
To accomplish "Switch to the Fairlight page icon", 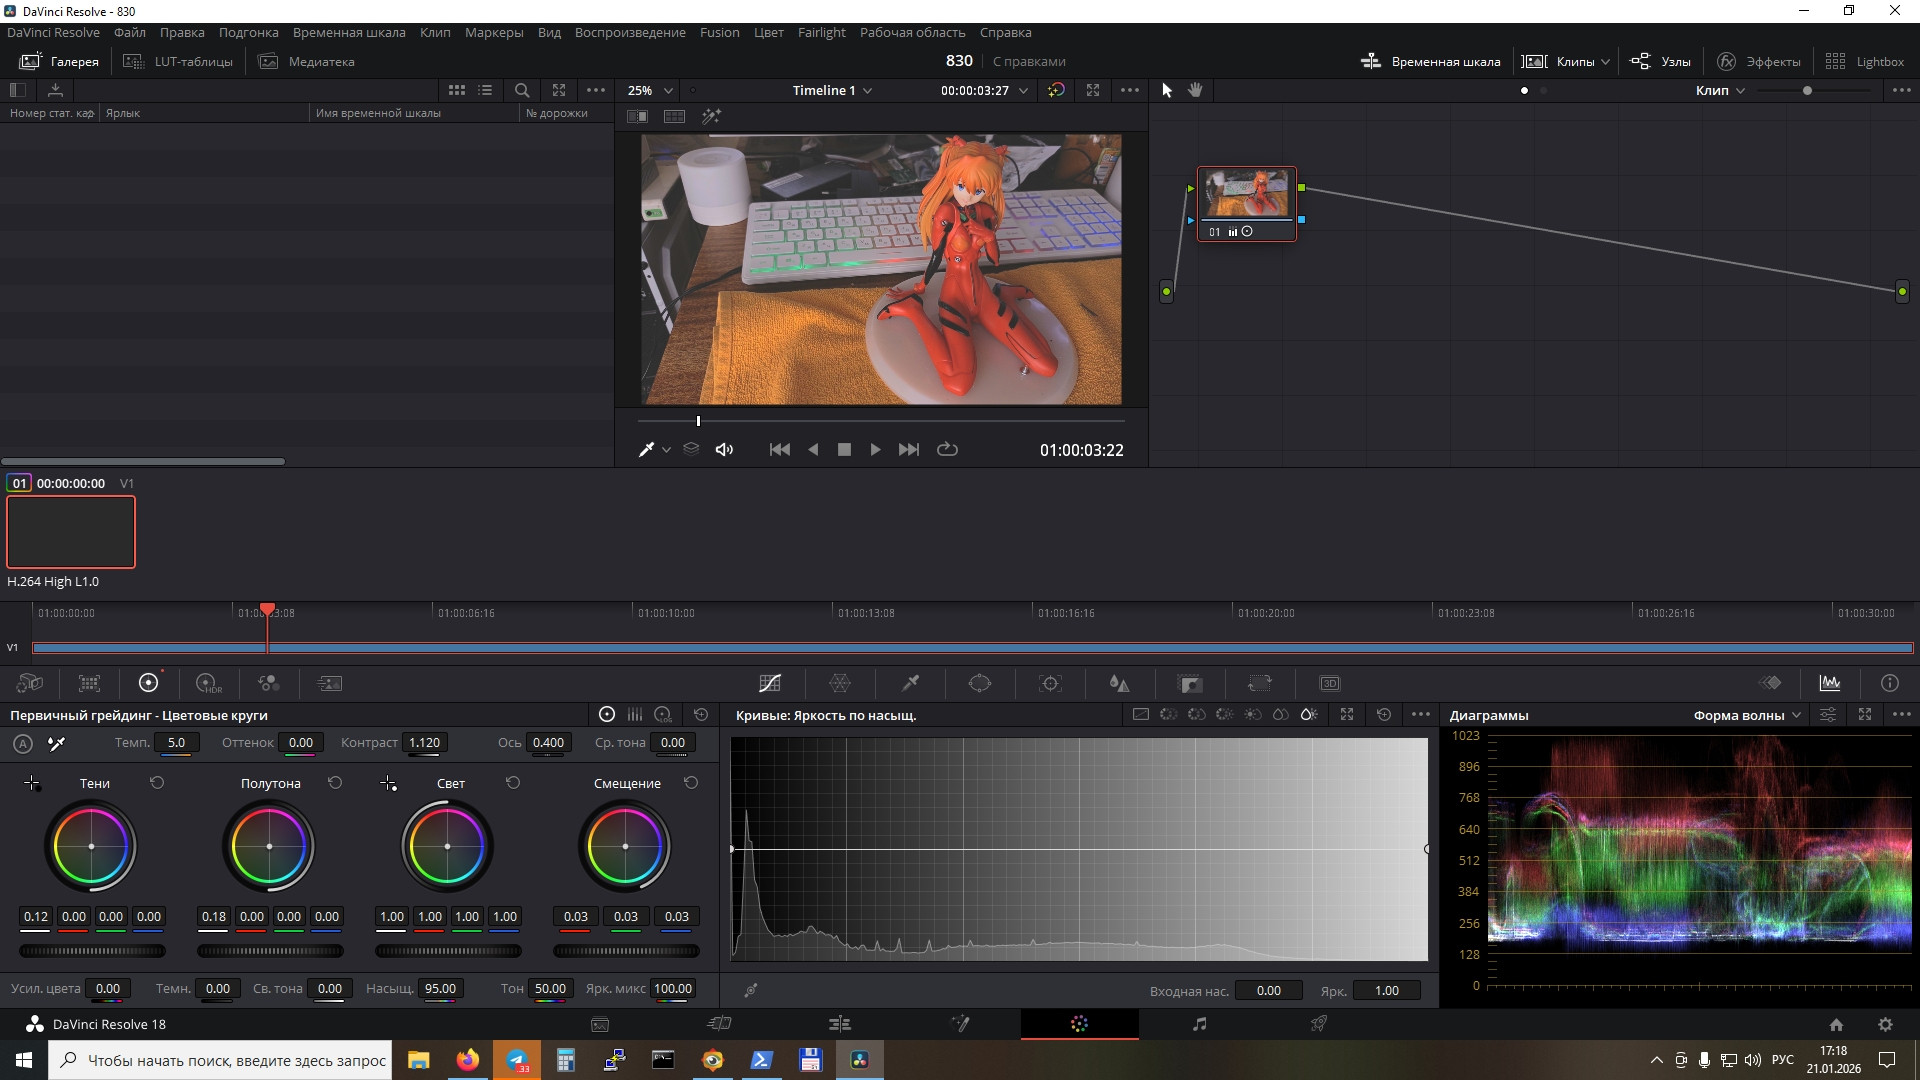I will click(1199, 1024).
